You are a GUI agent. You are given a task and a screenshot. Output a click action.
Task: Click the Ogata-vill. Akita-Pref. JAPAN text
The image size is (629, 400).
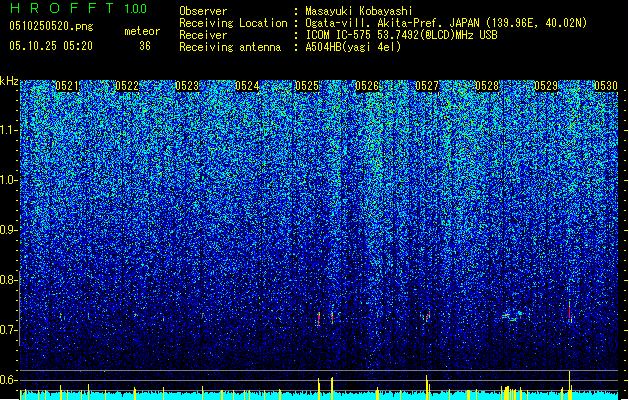pyautogui.click(x=392, y=23)
